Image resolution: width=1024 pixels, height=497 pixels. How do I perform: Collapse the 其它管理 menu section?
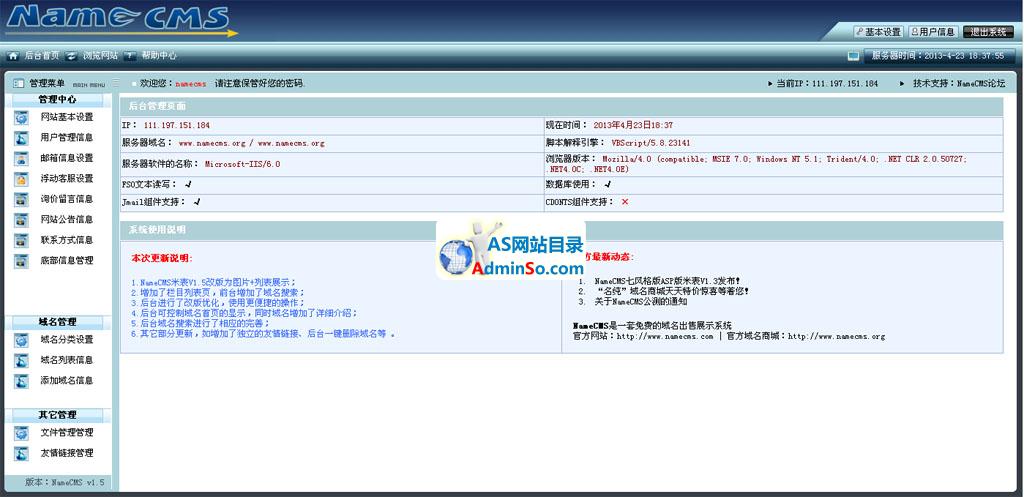pyautogui.click(x=57, y=415)
